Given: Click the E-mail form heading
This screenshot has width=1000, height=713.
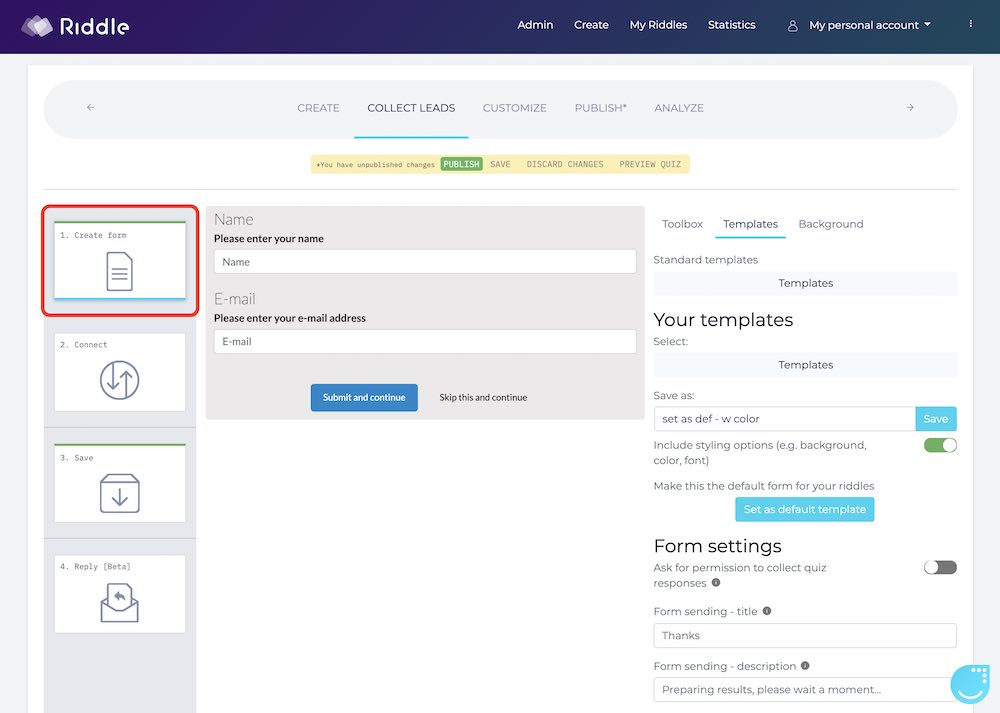Looking at the screenshot, I should point(235,299).
